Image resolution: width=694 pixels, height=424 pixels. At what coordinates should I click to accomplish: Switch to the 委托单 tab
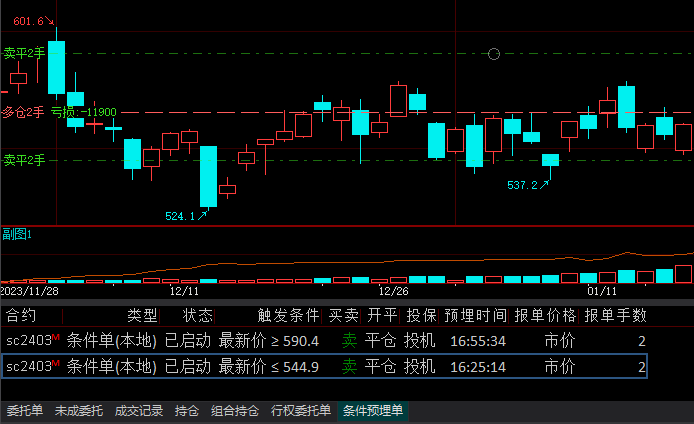23,411
